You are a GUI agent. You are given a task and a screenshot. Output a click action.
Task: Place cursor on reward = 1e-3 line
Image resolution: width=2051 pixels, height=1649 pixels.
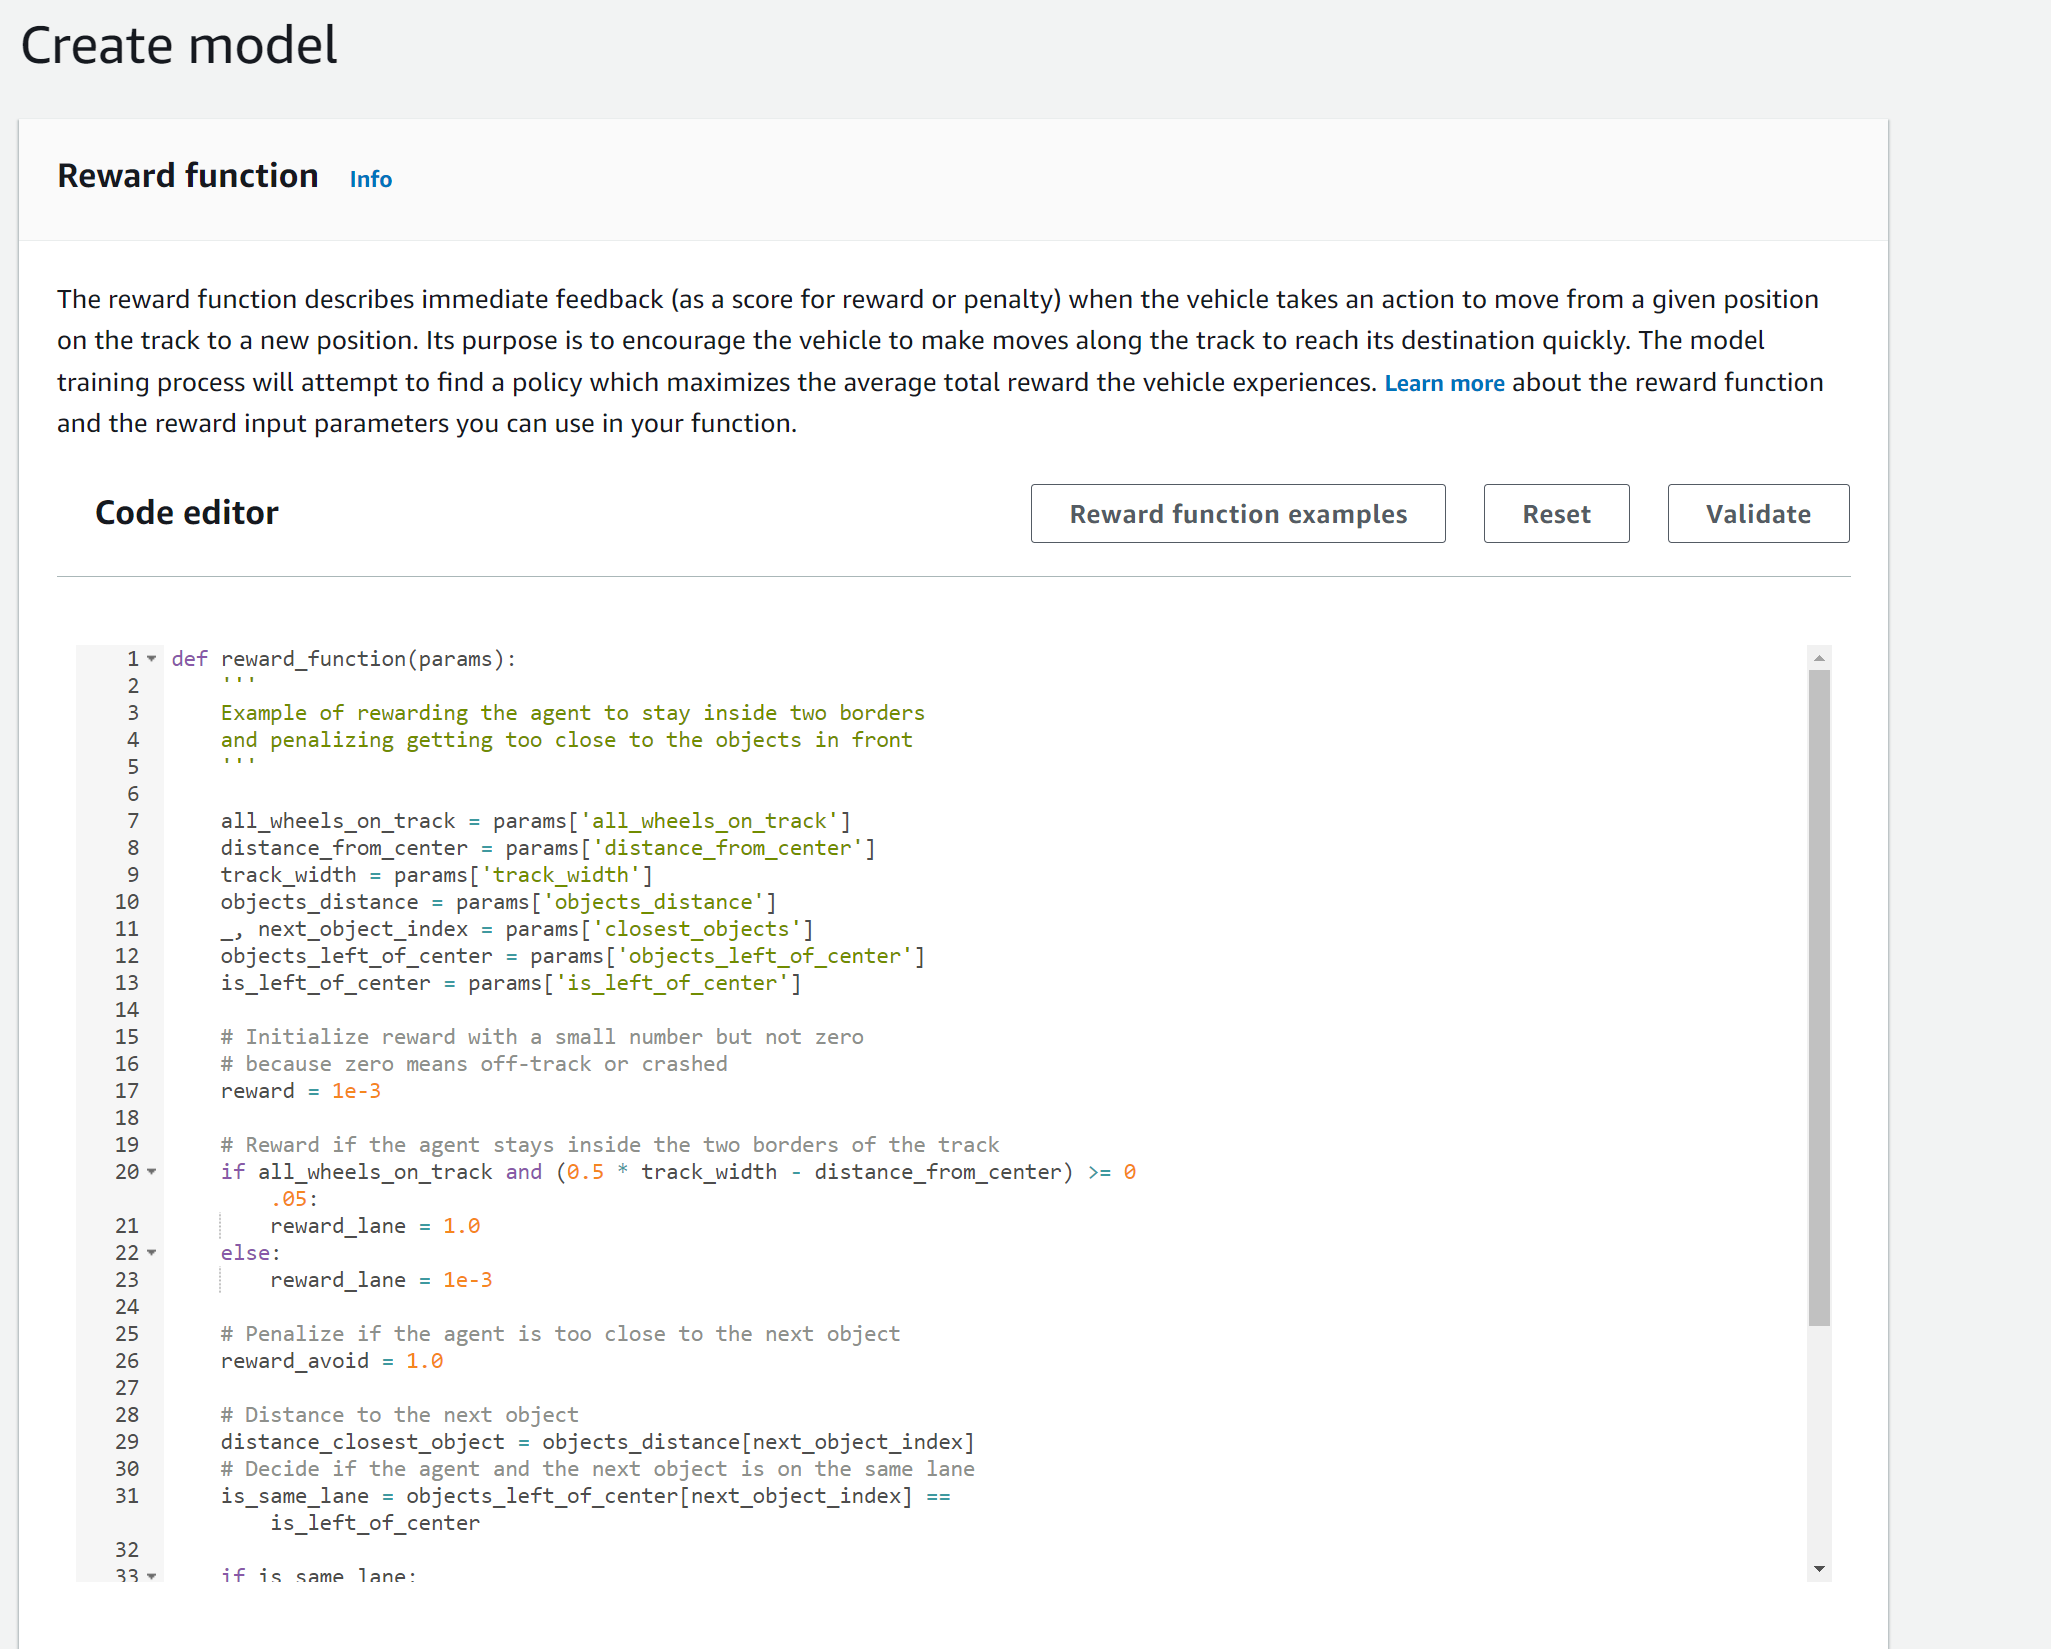pos(300,1091)
